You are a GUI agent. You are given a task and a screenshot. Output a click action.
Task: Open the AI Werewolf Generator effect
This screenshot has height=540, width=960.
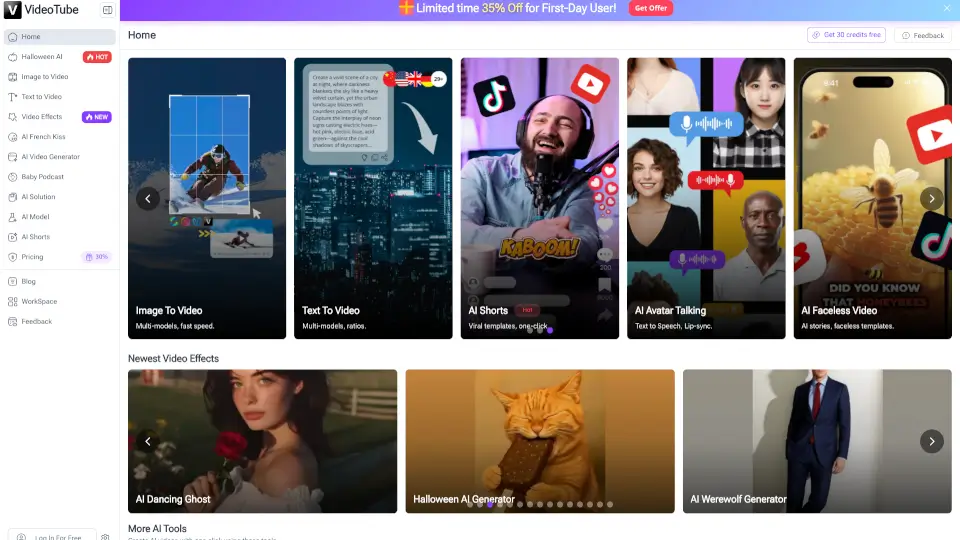[817, 441]
